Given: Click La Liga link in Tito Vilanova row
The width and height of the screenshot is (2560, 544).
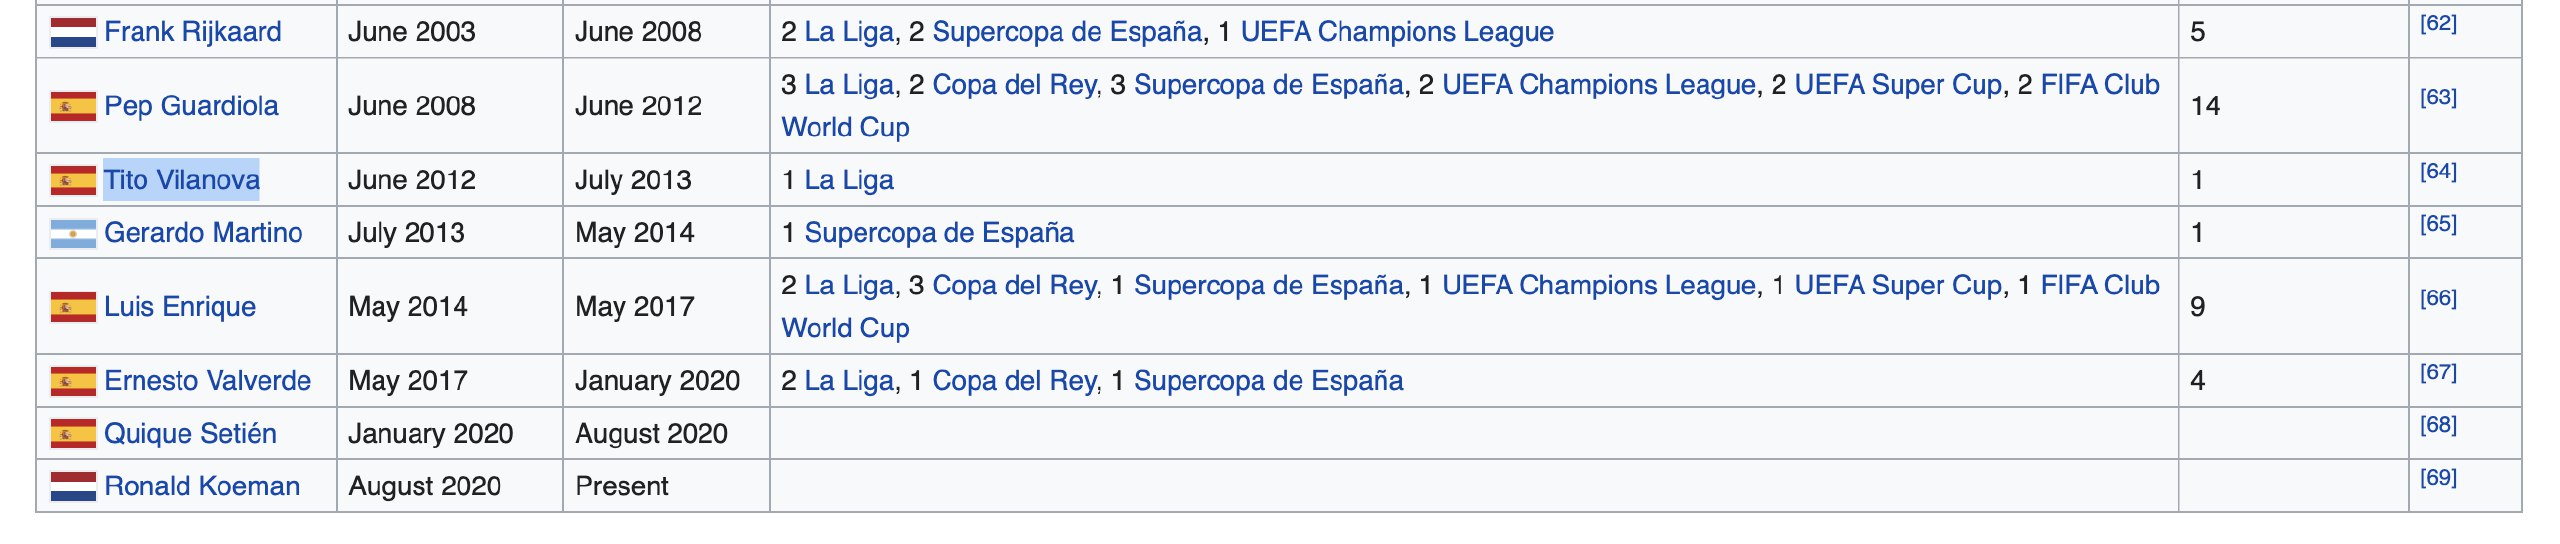Looking at the screenshot, I should (849, 180).
